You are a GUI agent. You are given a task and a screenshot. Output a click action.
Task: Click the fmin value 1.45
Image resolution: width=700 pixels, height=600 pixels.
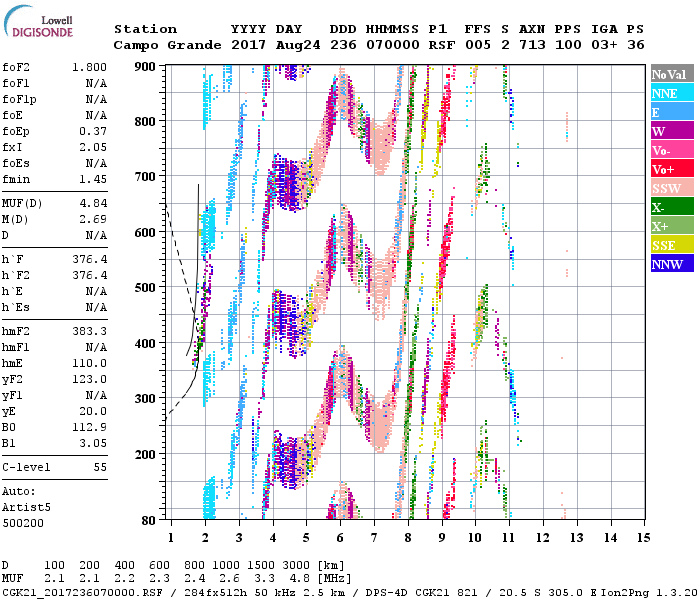click(93, 179)
